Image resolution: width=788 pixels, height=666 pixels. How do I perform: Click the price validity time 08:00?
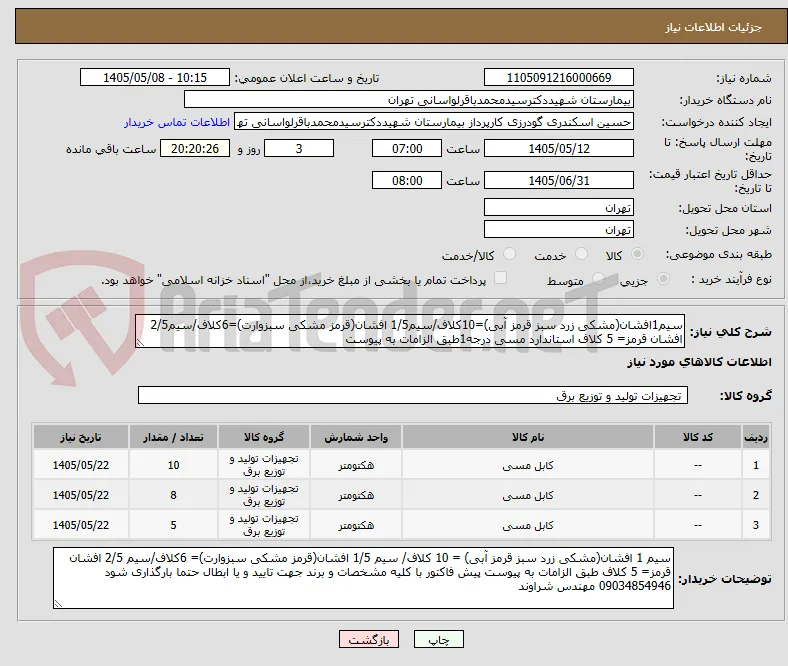click(407, 180)
